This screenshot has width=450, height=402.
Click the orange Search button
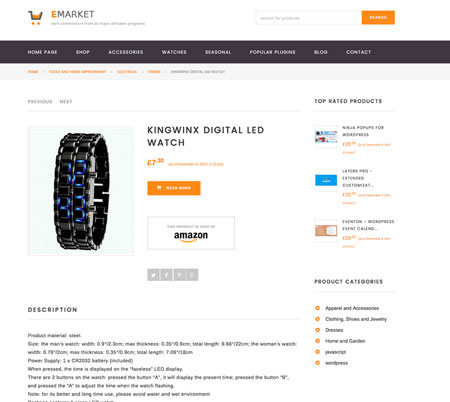(x=378, y=18)
